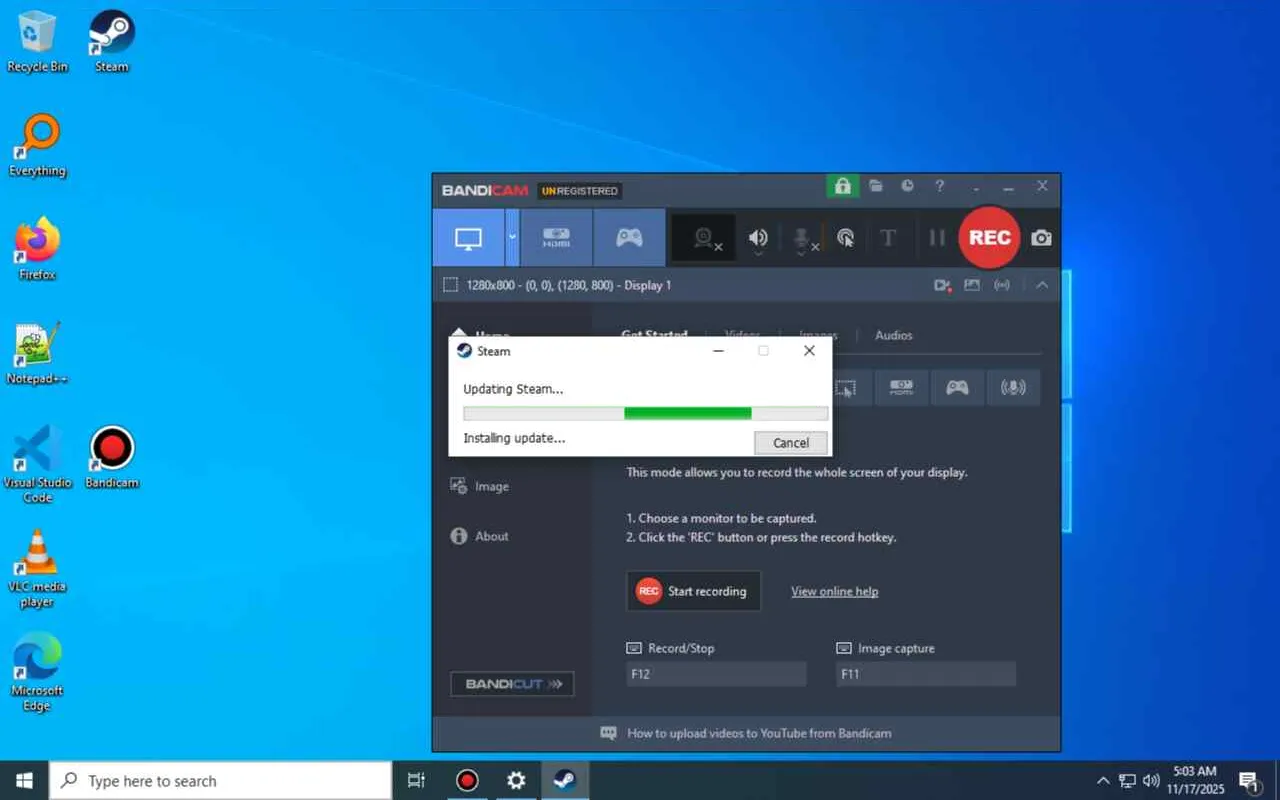Open the volume tray icon

[1151, 781]
